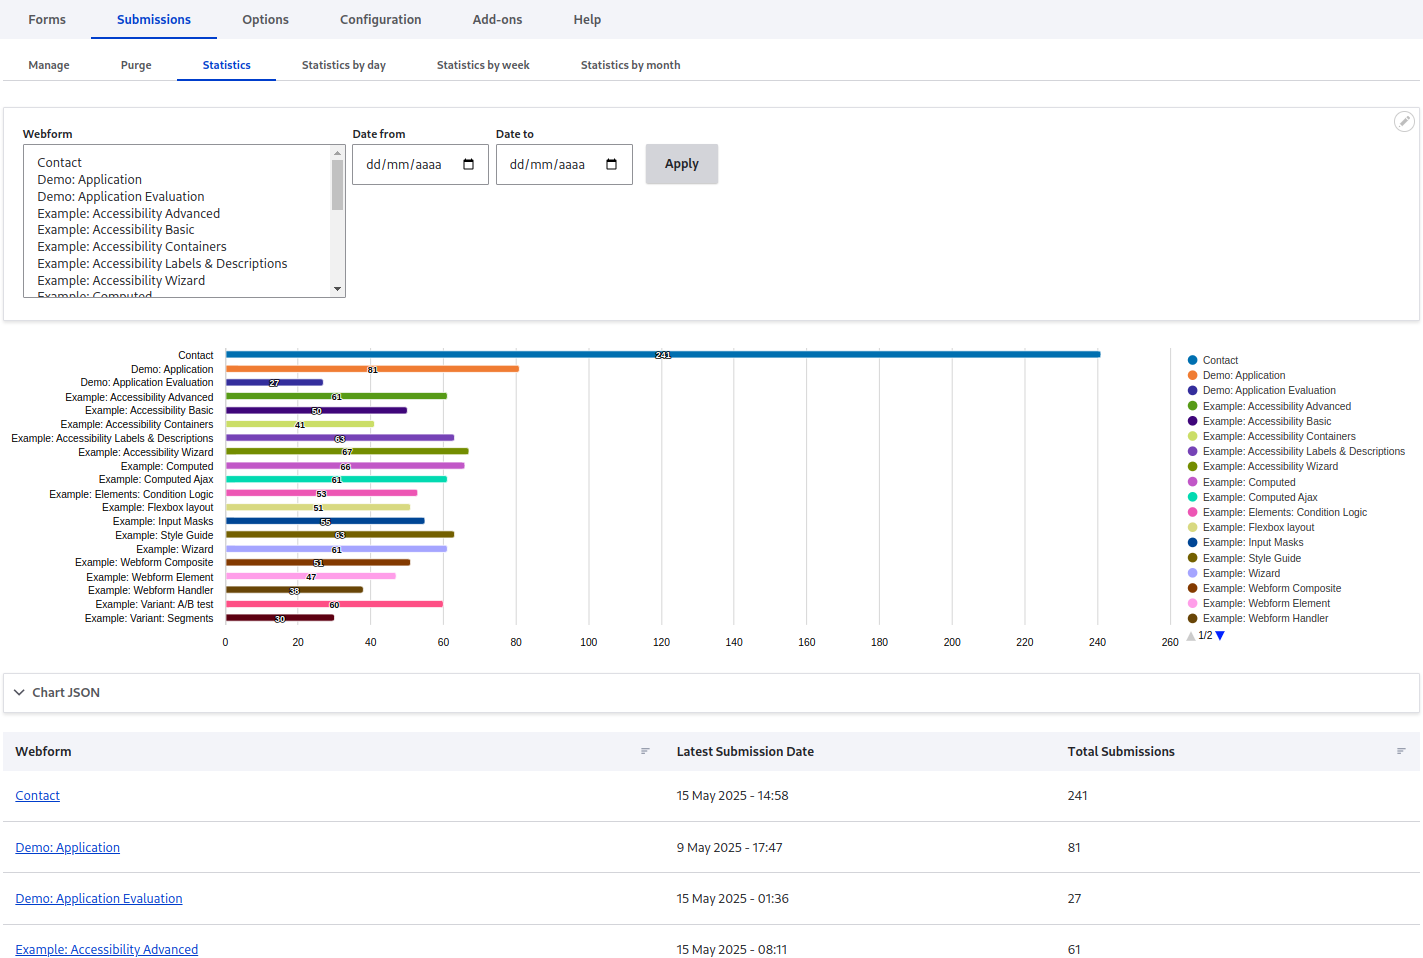Sort the table by Total Submissions header
Screen dimensions: 1423x958
tap(1121, 751)
